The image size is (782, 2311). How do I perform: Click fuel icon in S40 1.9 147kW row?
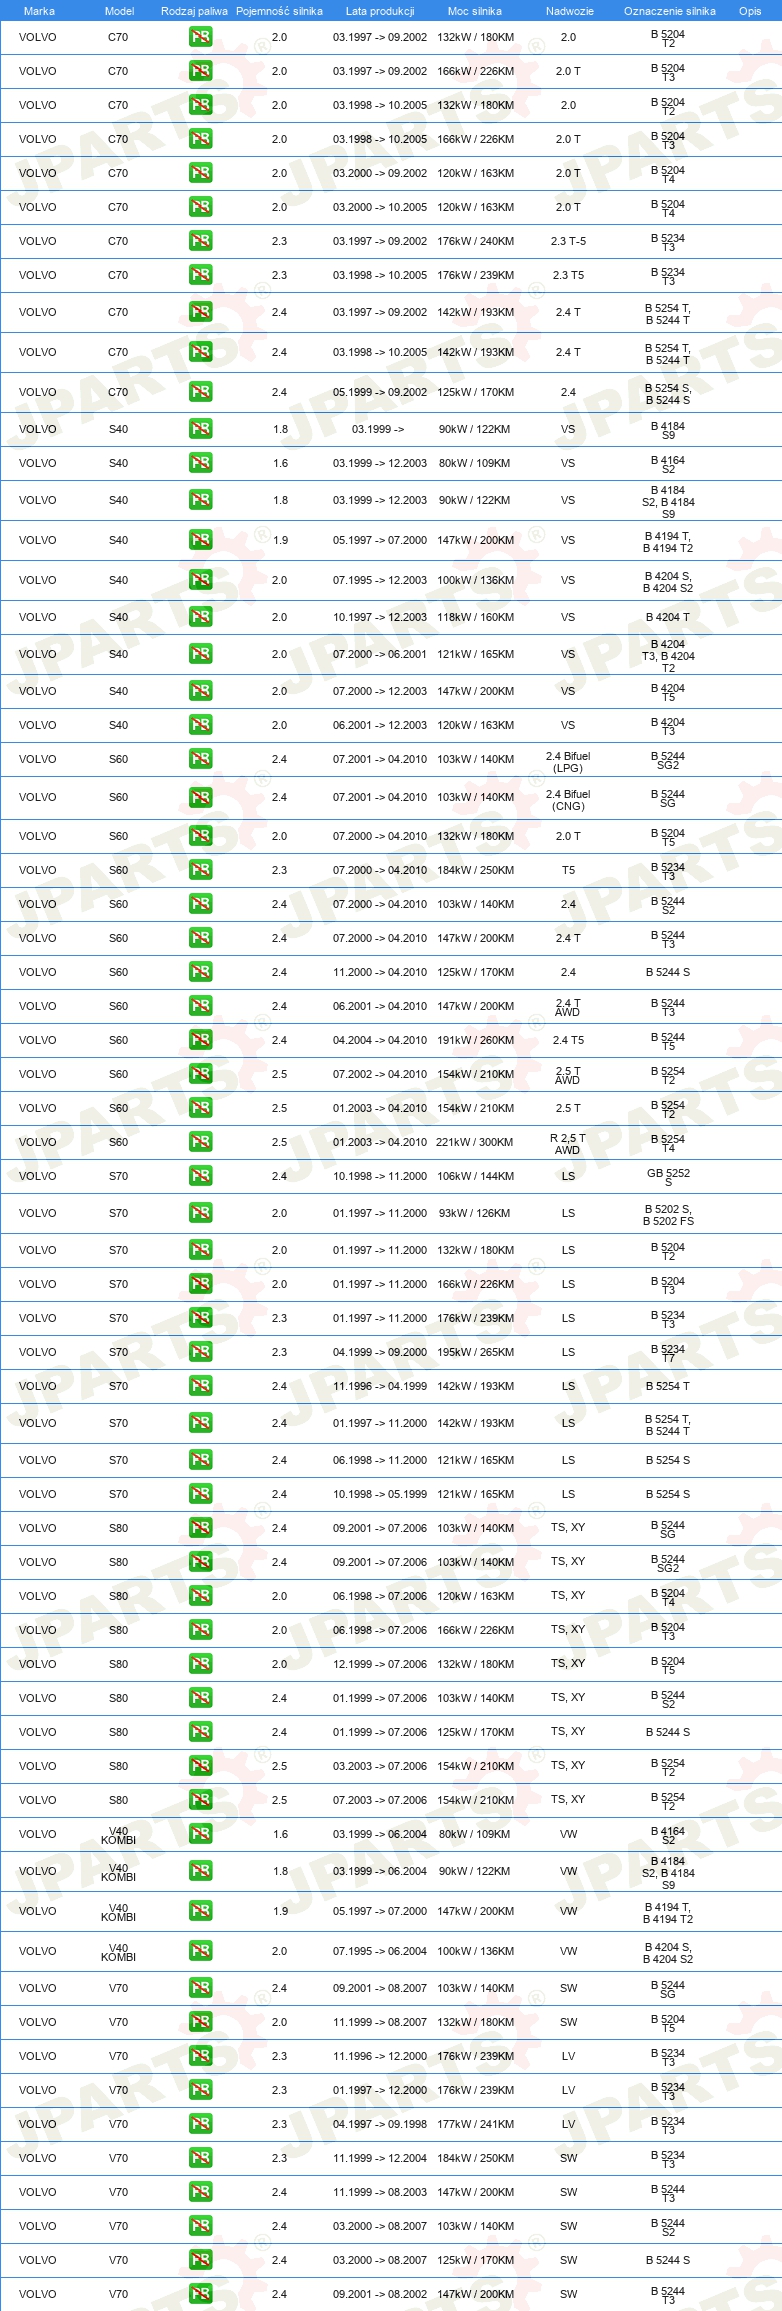(200, 540)
